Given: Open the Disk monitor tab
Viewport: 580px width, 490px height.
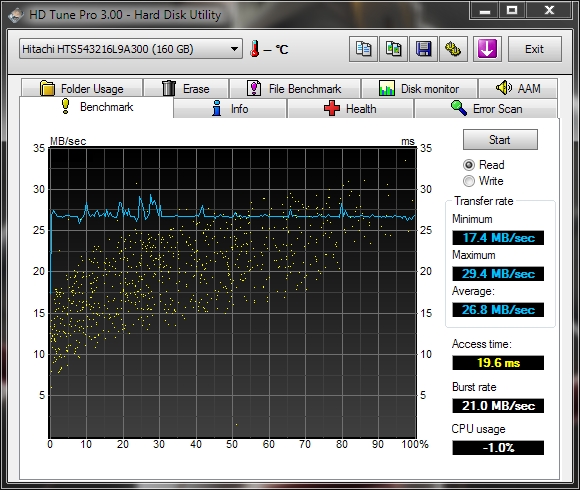Looking at the screenshot, I should tap(419, 88).
